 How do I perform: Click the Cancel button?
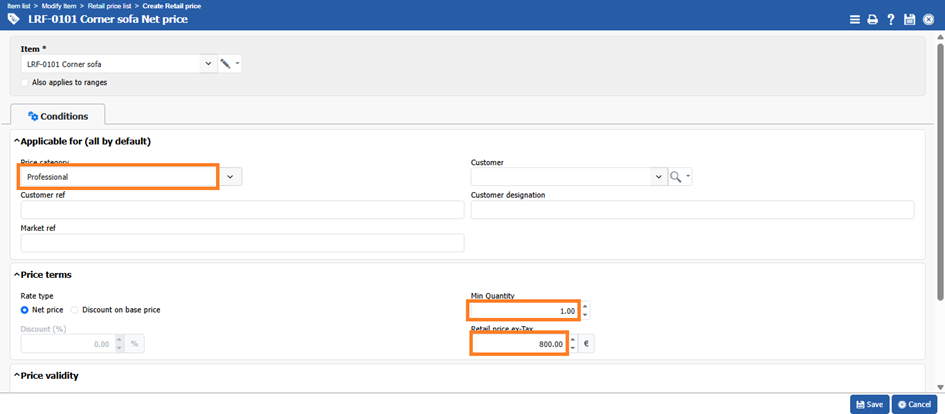pyautogui.click(x=918, y=404)
